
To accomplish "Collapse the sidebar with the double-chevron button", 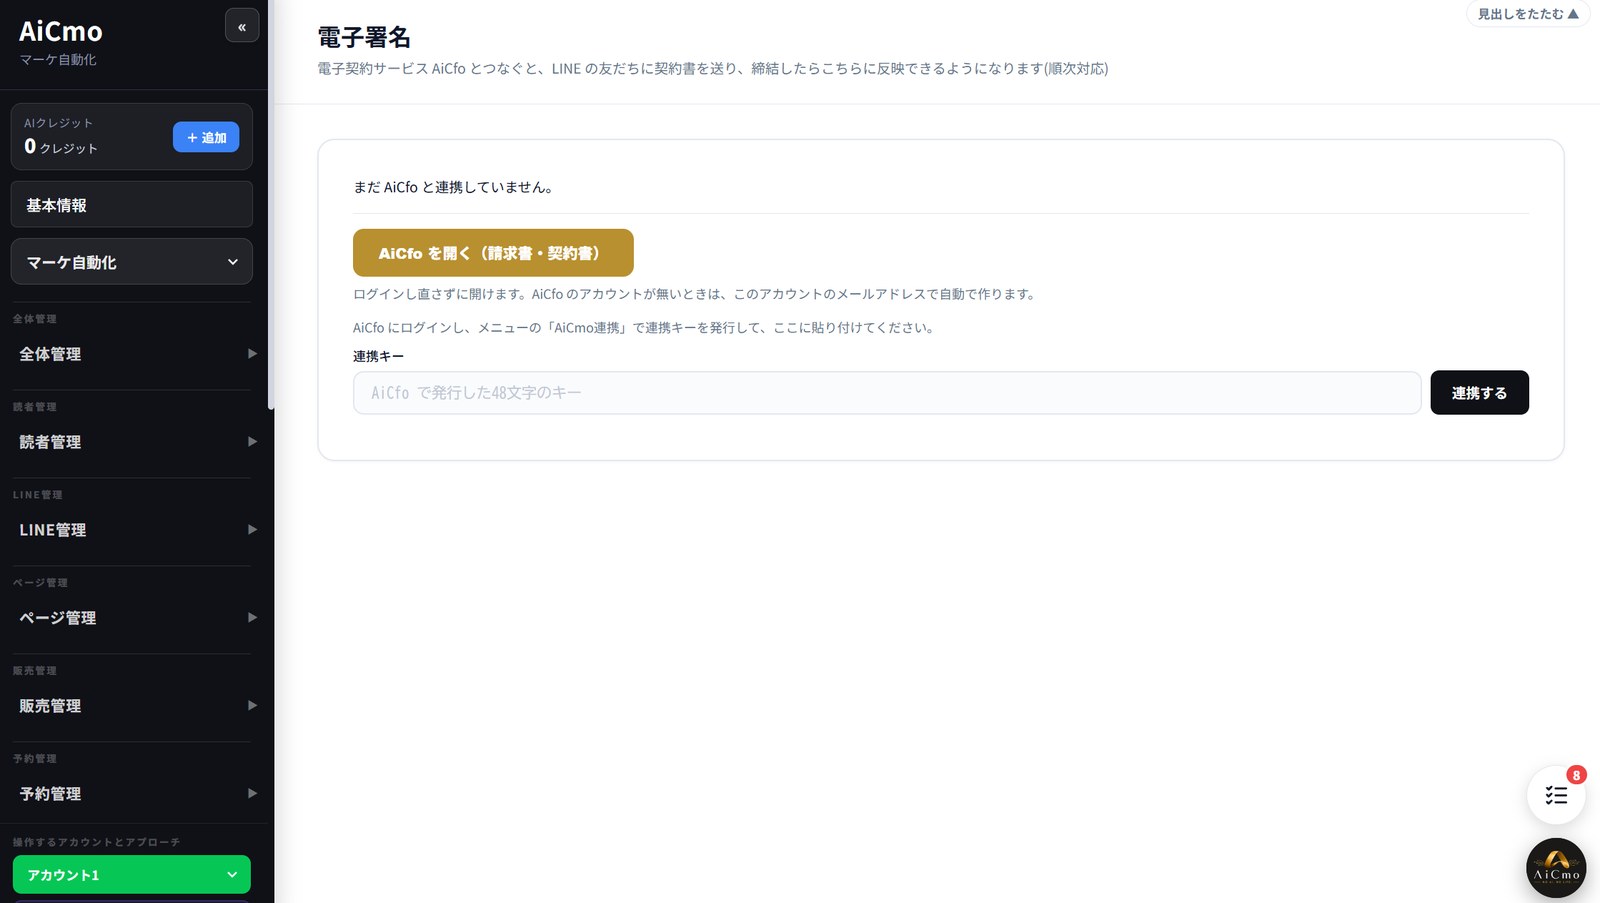I will [242, 26].
